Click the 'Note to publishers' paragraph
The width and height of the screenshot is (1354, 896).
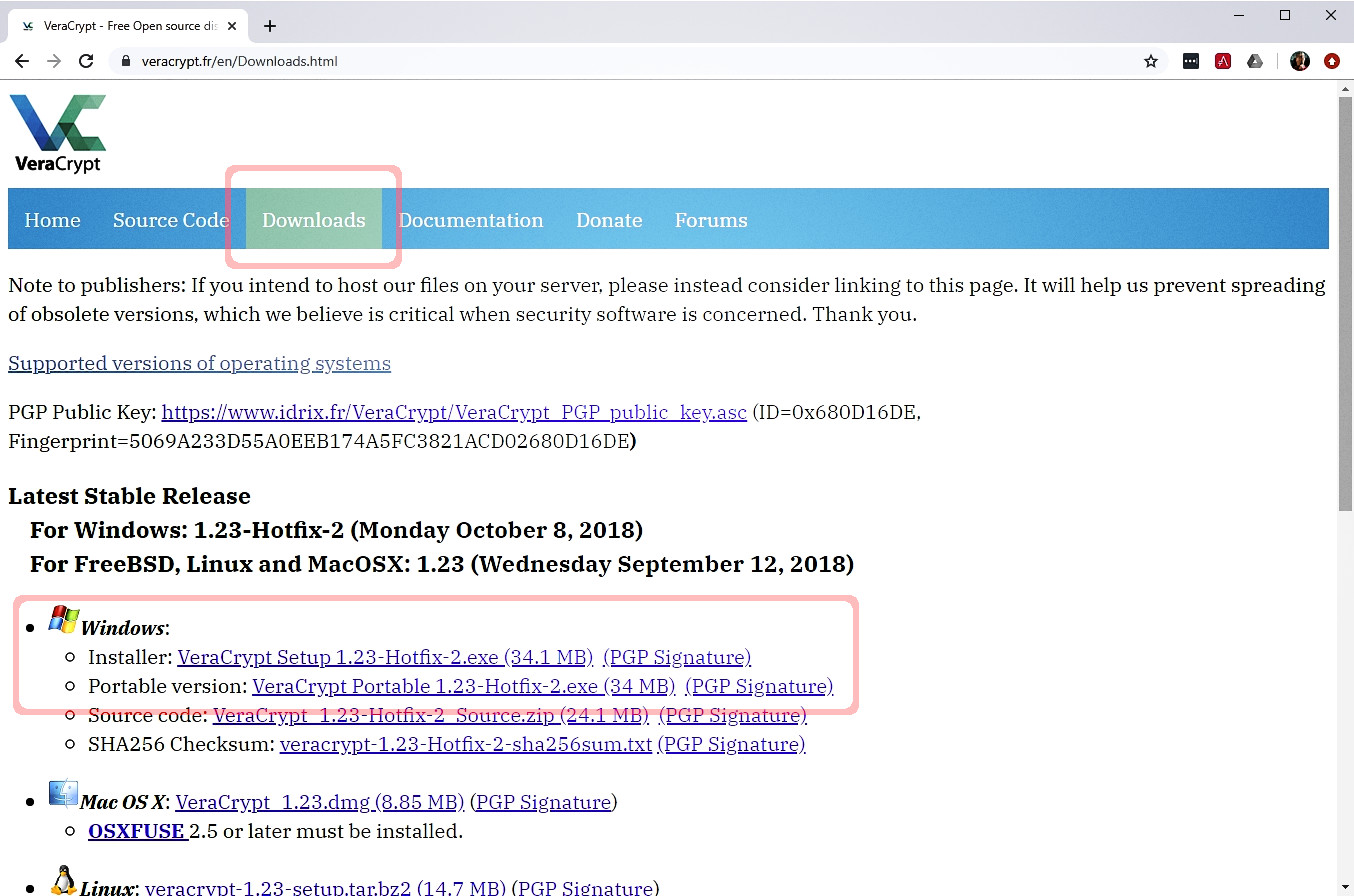[x=667, y=300]
